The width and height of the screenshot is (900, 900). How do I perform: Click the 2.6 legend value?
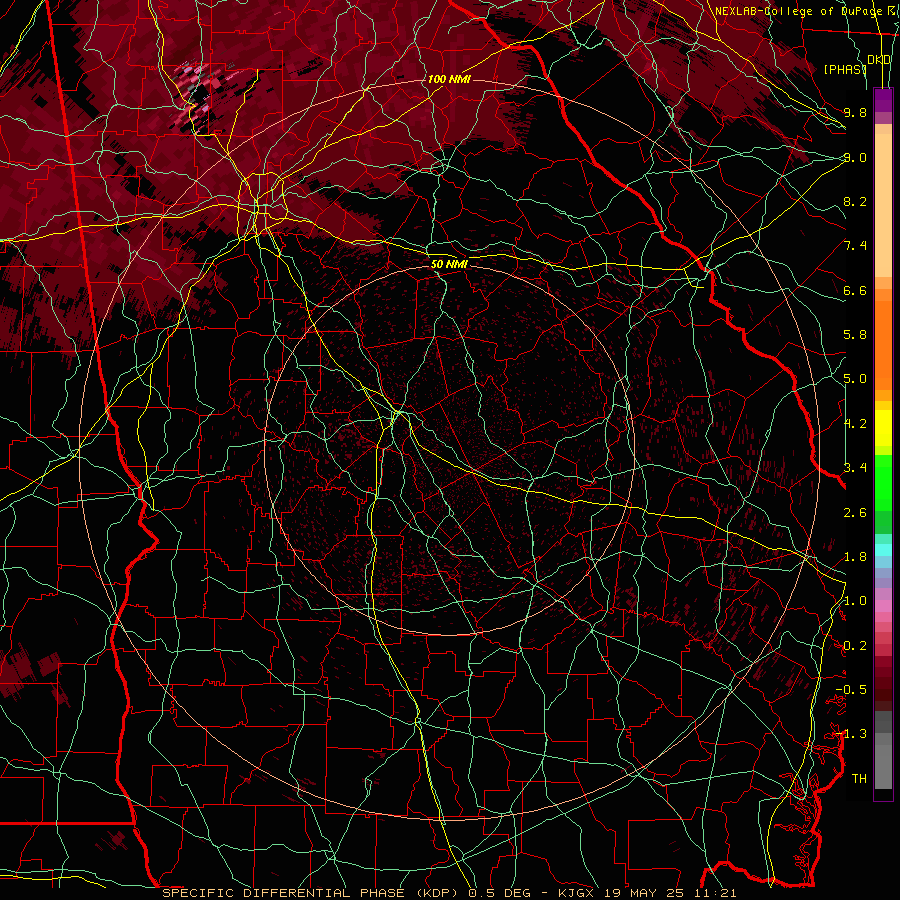click(x=855, y=513)
